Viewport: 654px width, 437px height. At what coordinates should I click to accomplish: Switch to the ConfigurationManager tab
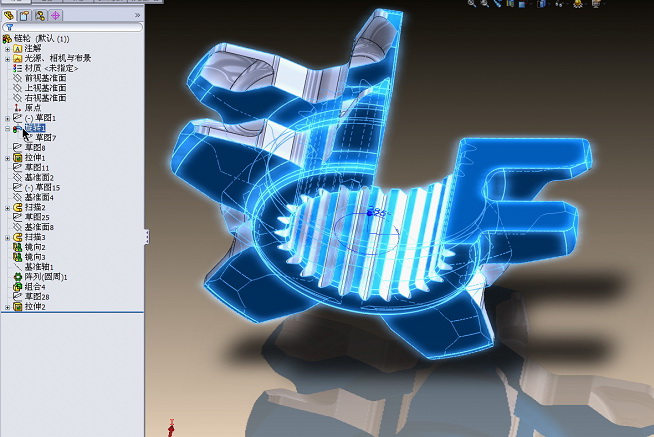click(x=40, y=16)
